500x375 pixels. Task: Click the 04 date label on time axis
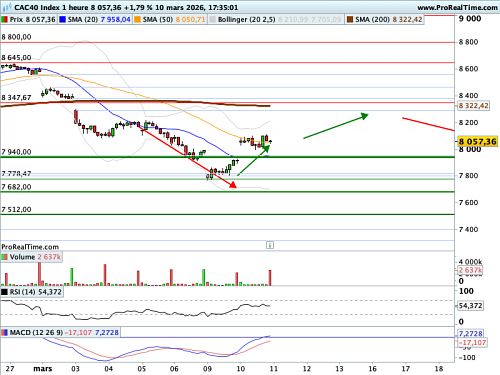[x=109, y=369]
